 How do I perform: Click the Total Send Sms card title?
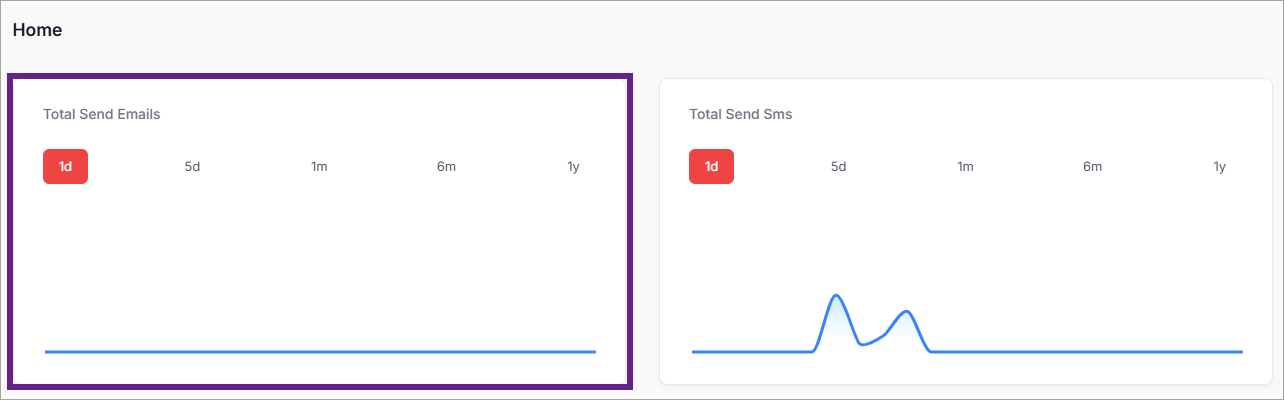point(740,114)
